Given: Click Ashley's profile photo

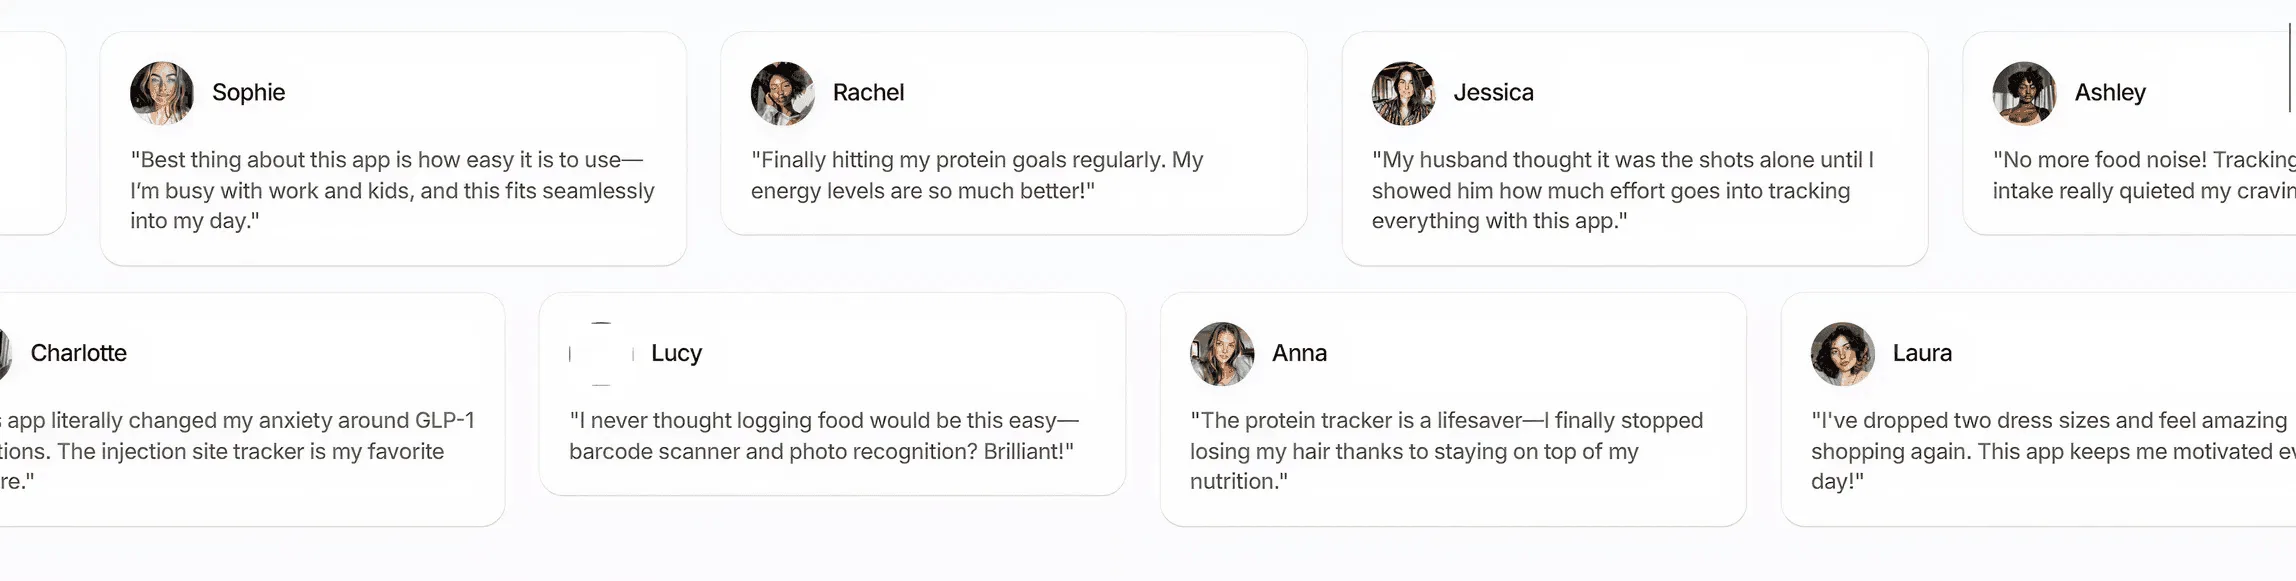Looking at the screenshot, I should [x=2024, y=93].
